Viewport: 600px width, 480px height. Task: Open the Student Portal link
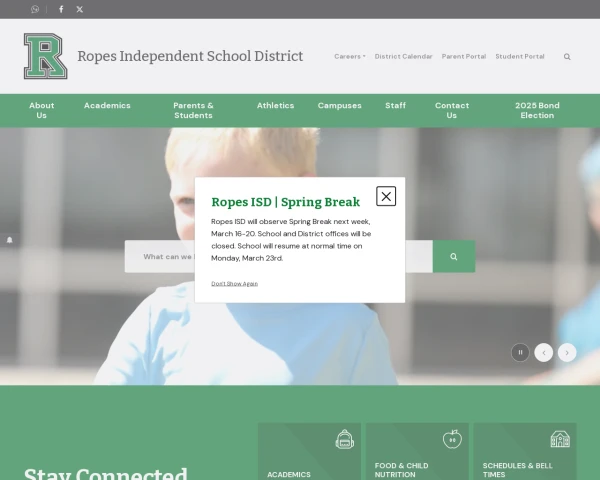pos(520,56)
